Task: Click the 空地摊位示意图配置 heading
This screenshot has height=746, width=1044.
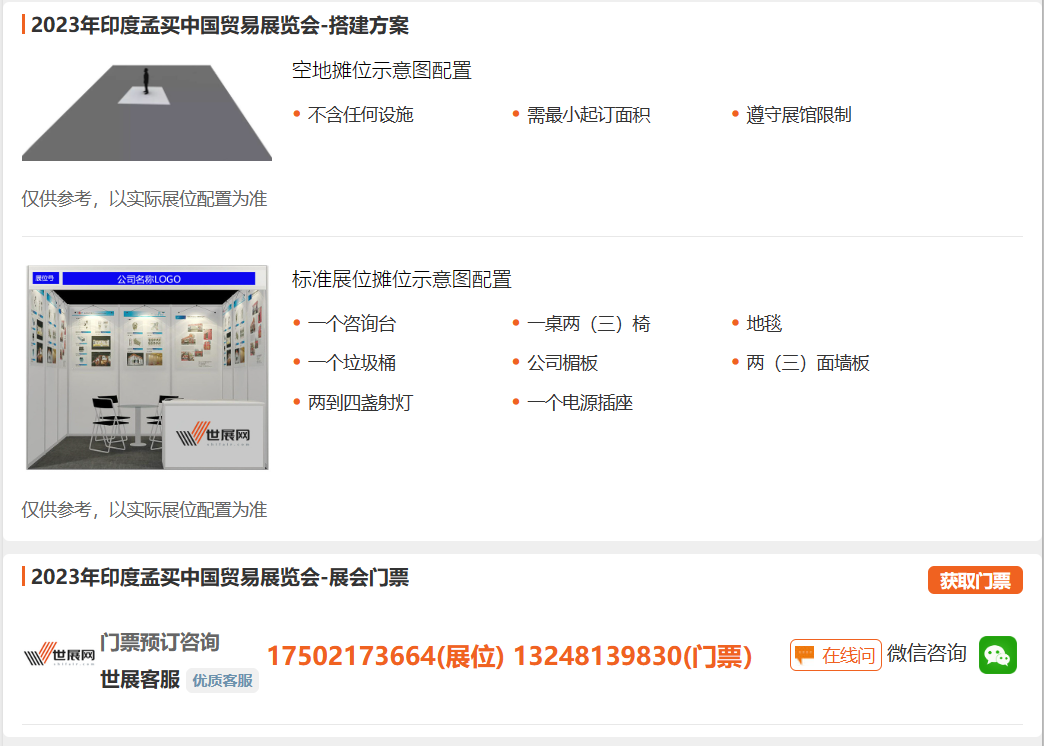Action: coord(382,71)
